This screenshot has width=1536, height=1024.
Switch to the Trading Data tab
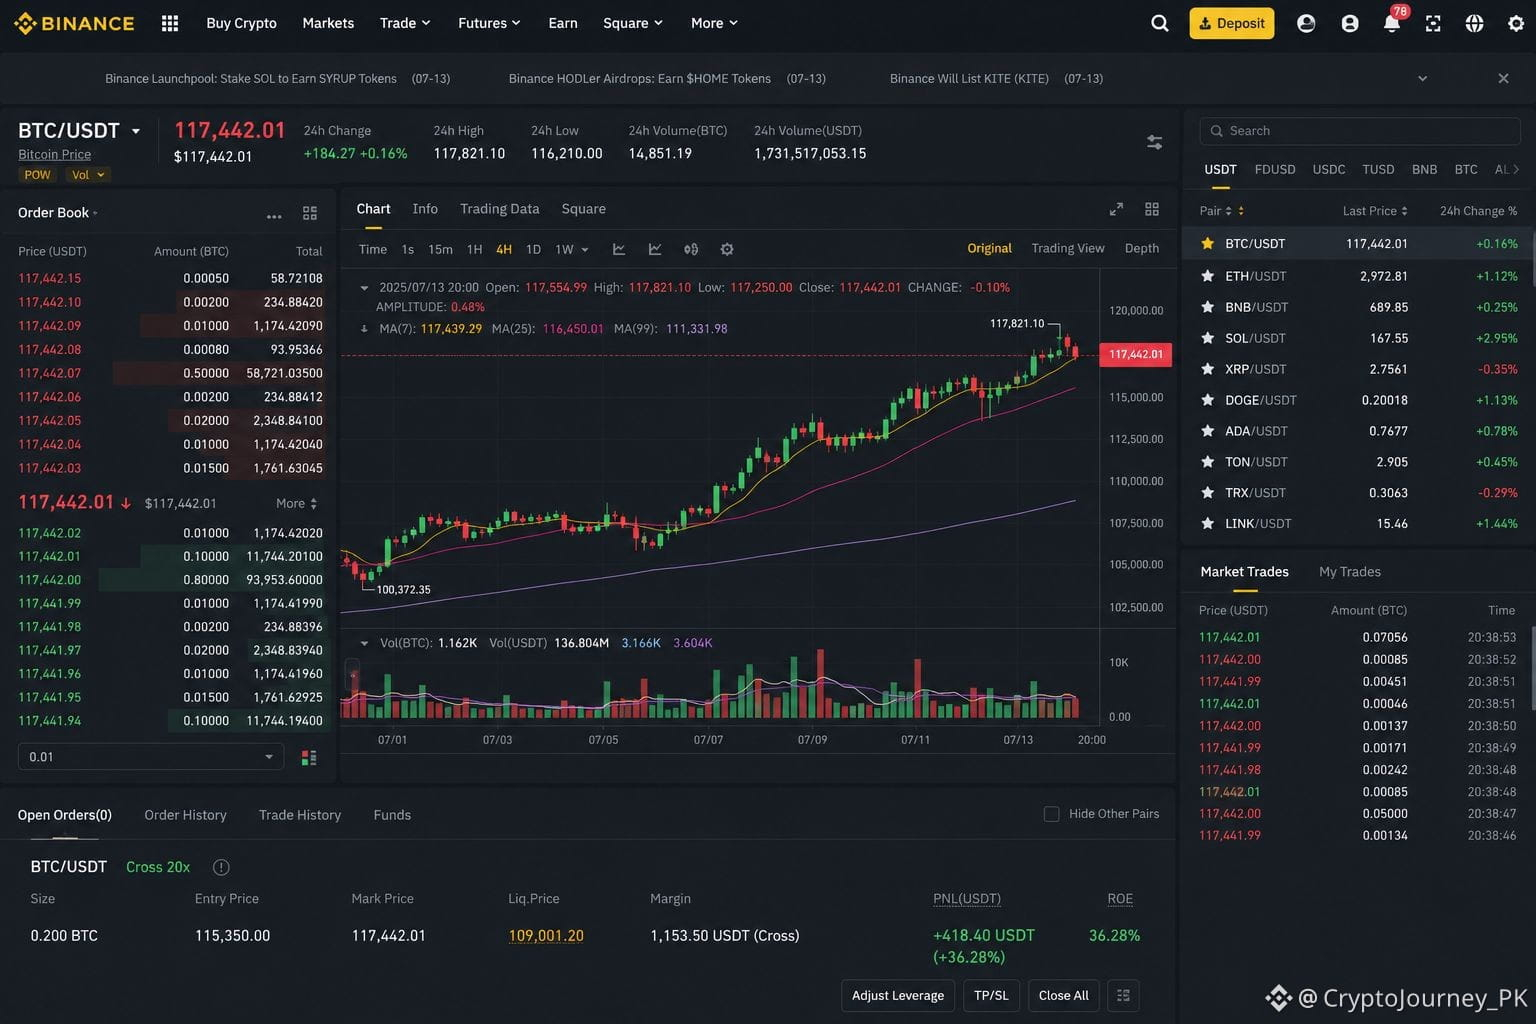pos(499,209)
